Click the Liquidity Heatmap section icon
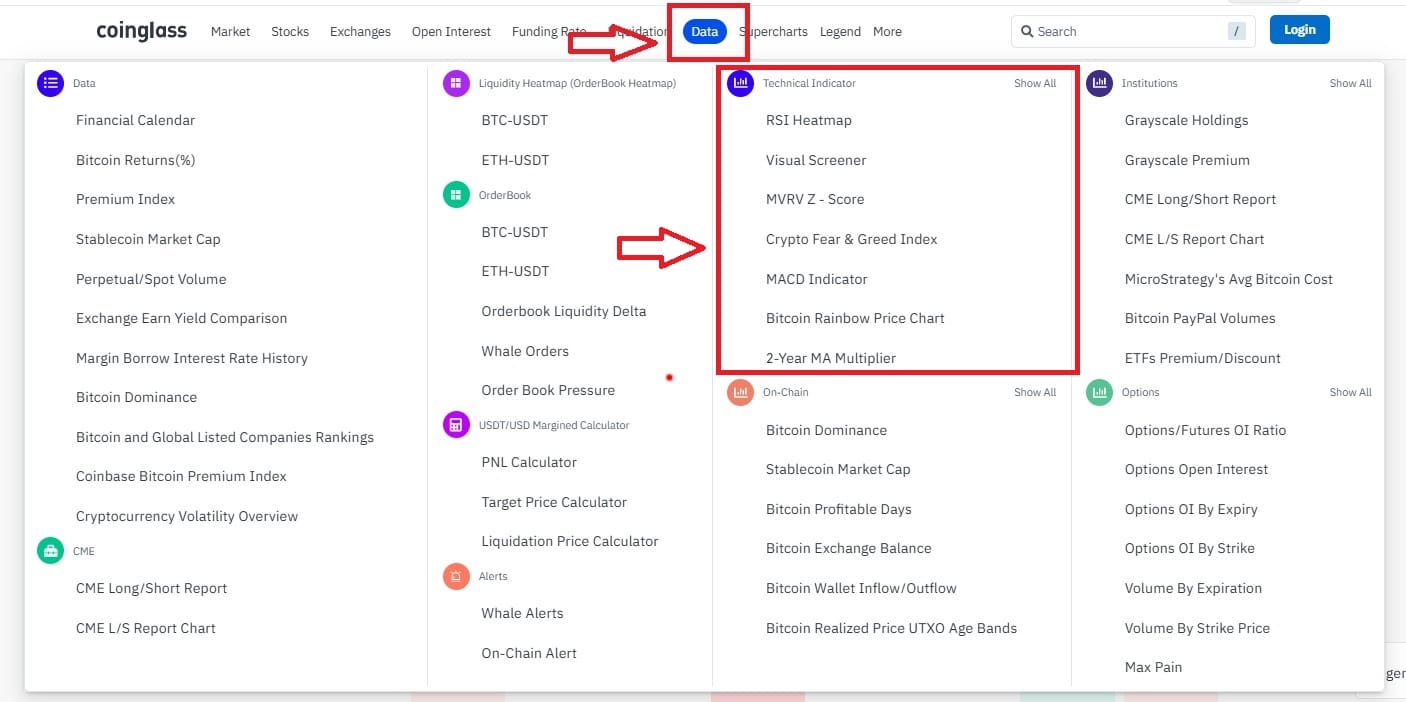Screen dimensions: 1406x702 pyautogui.click(x=456, y=83)
